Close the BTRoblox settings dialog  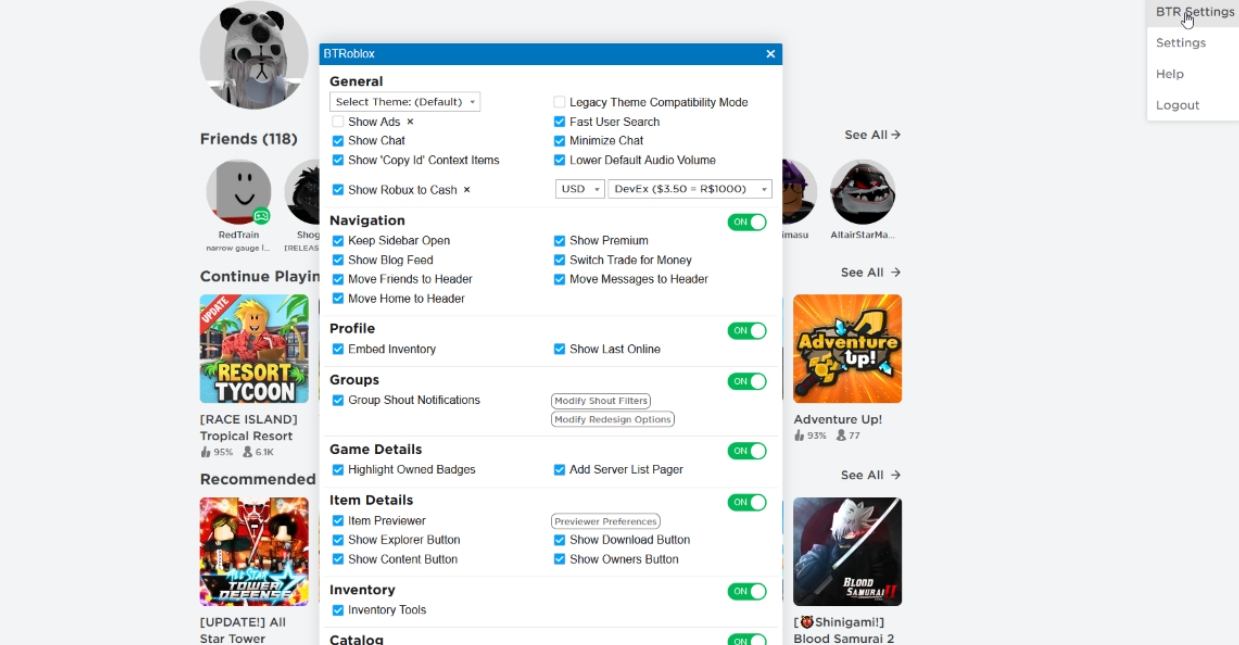point(770,54)
